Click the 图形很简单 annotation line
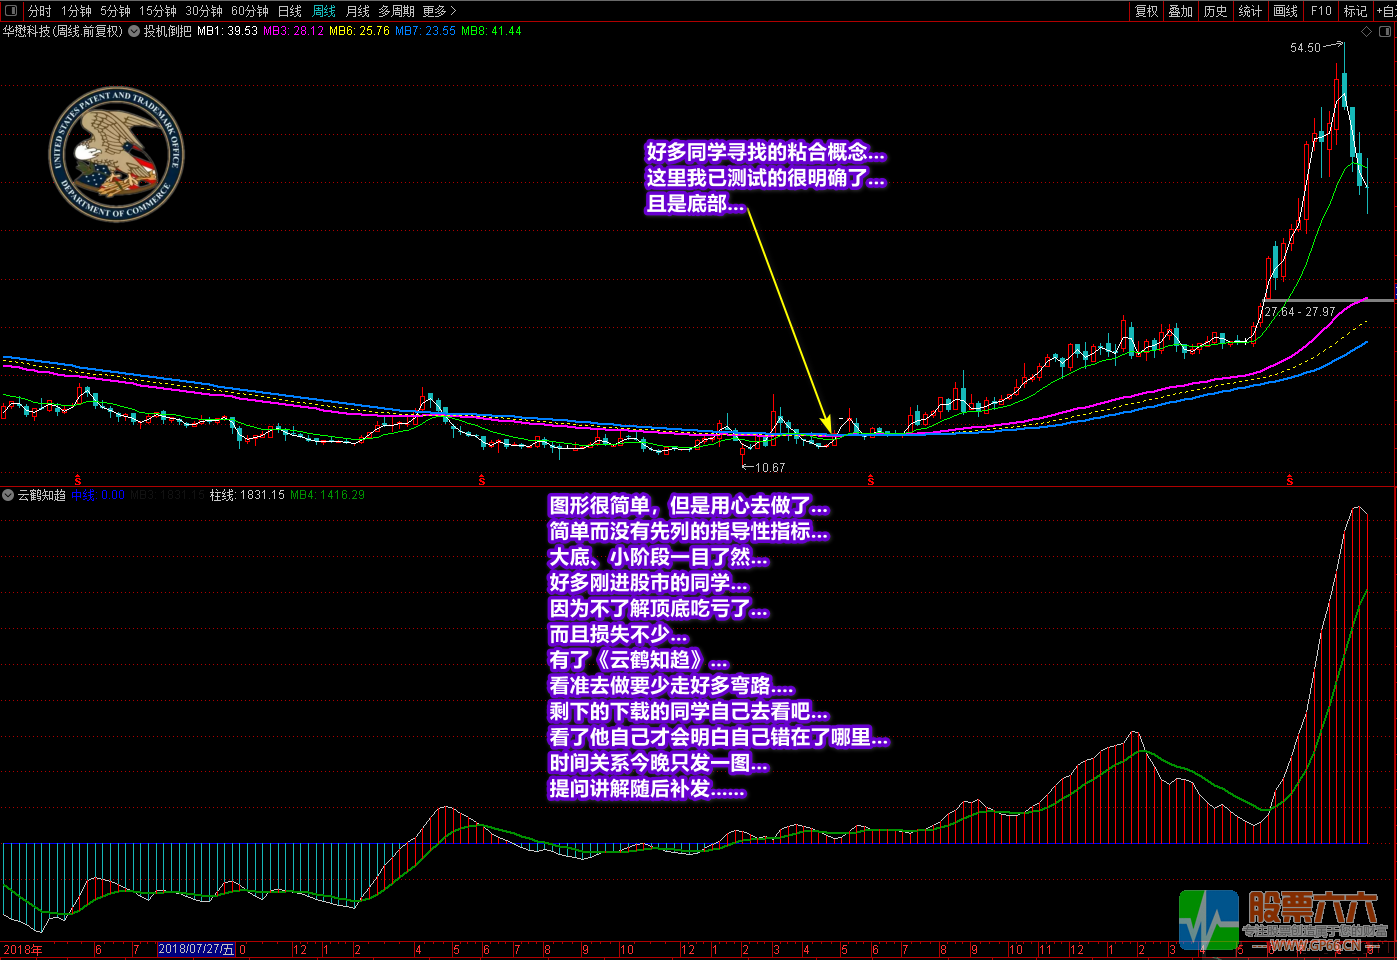 coord(689,506)
